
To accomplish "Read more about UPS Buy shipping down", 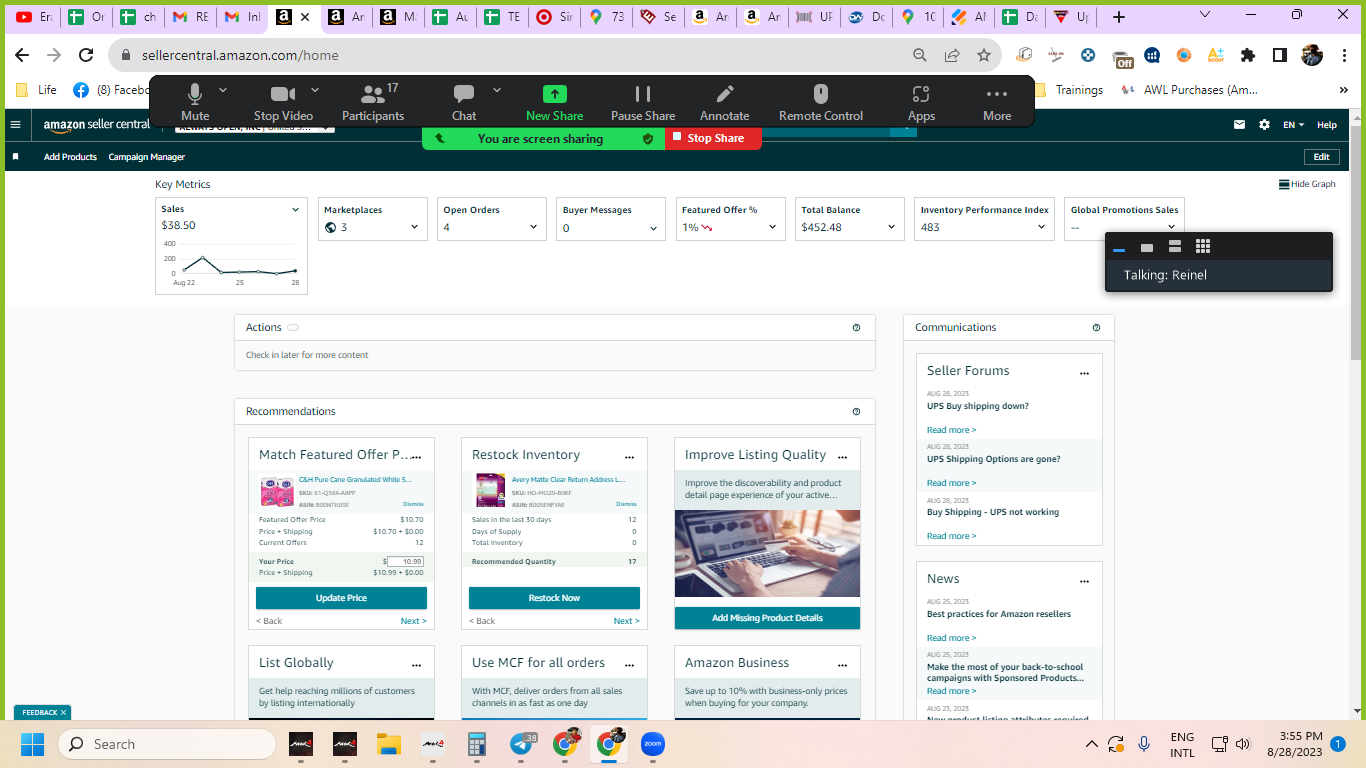I will [951, 430].
